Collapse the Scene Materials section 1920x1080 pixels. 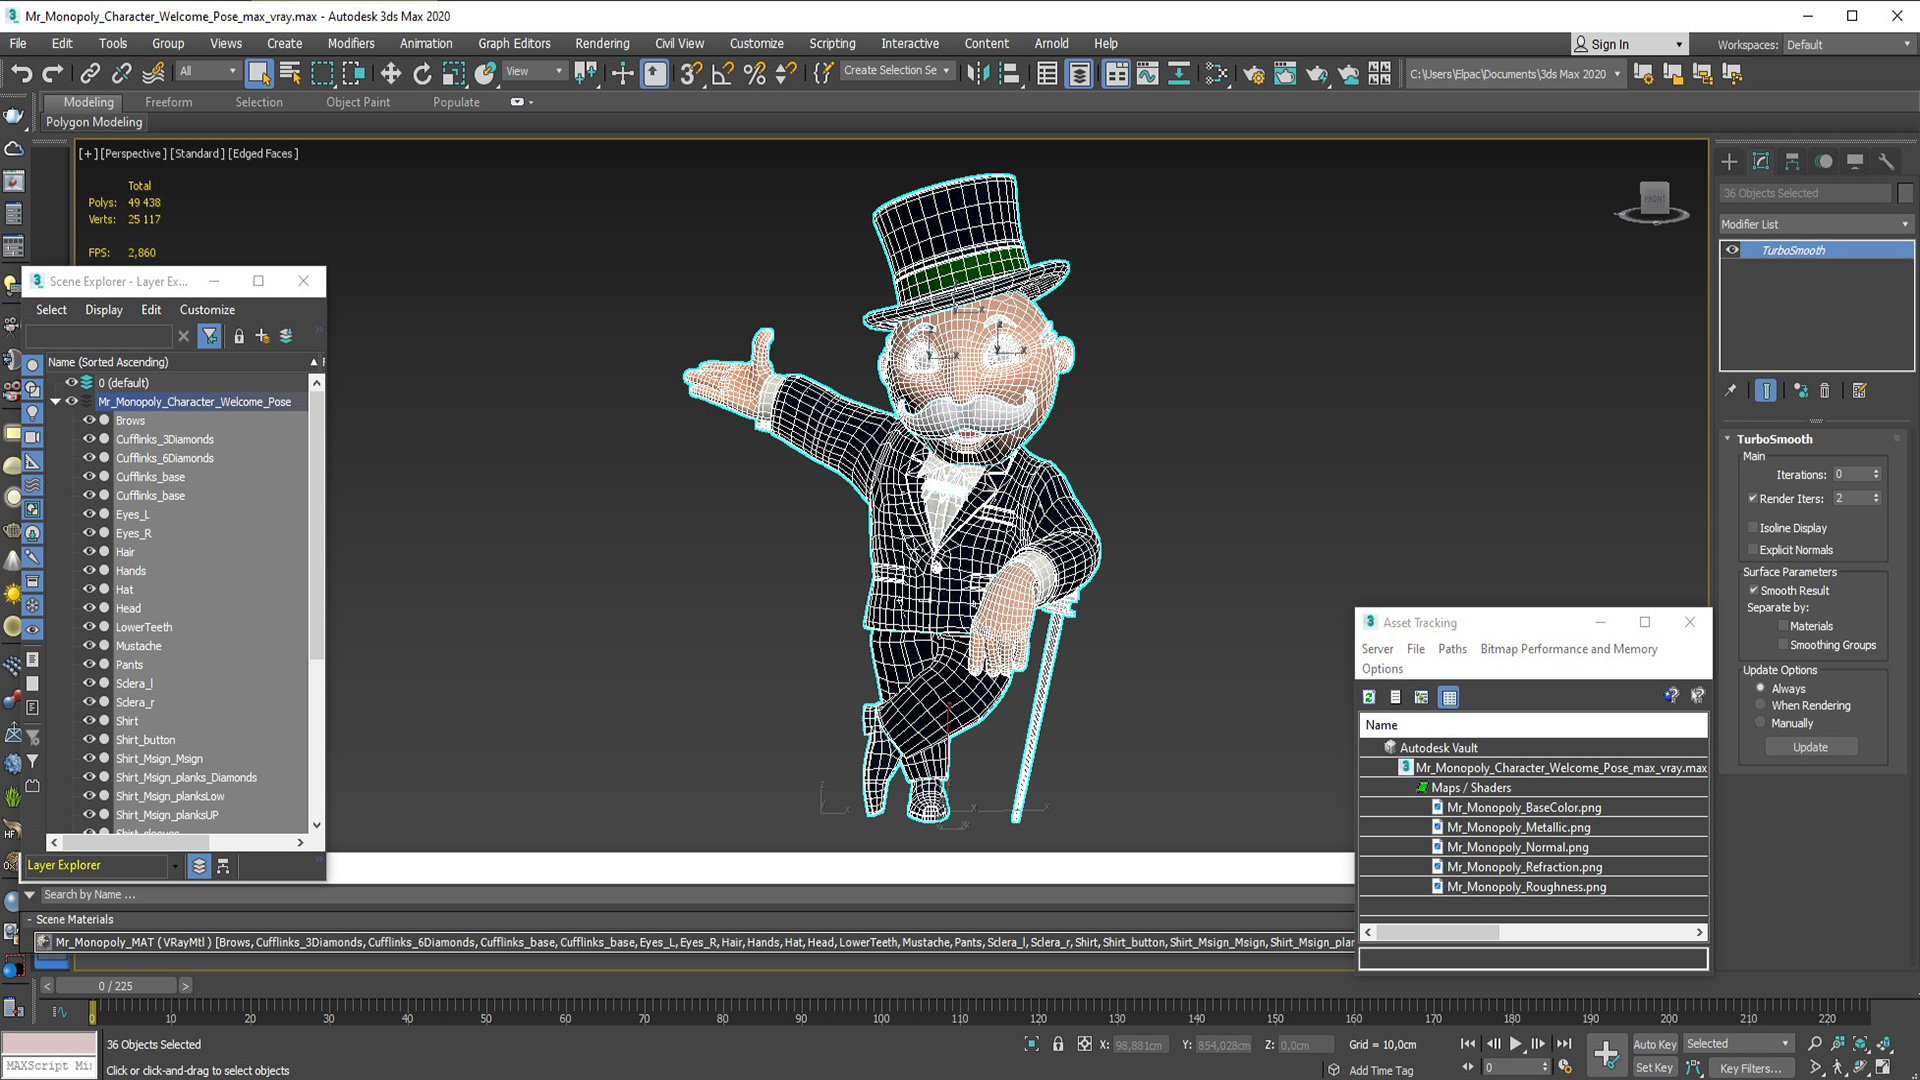[x=30, y=919]
